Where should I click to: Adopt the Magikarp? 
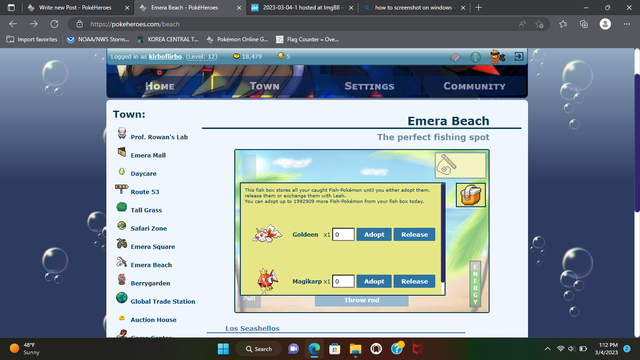click(374, 281)
